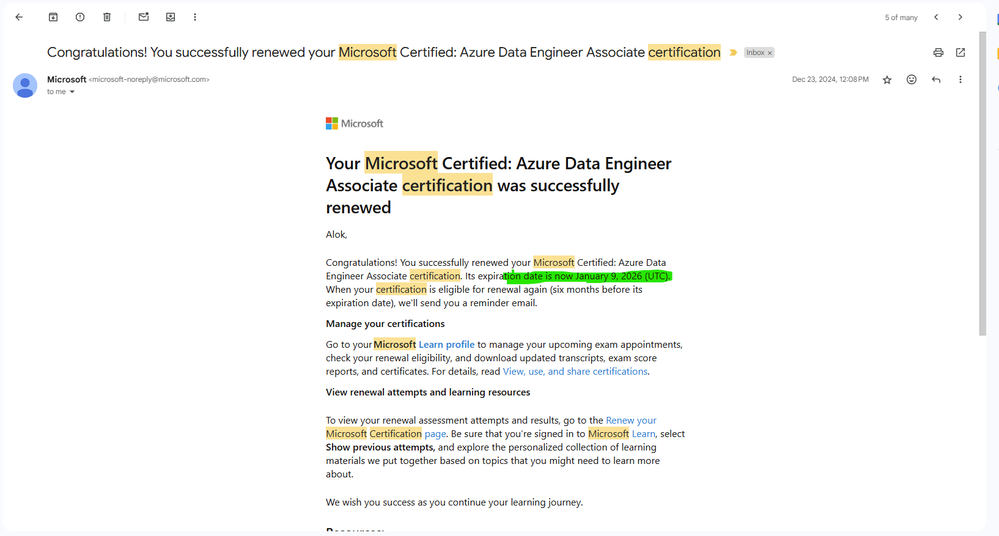Click the sender address microsoft-noreply@microsoft.com
This screenshot has width=999, height=536.
pos(149,80)
